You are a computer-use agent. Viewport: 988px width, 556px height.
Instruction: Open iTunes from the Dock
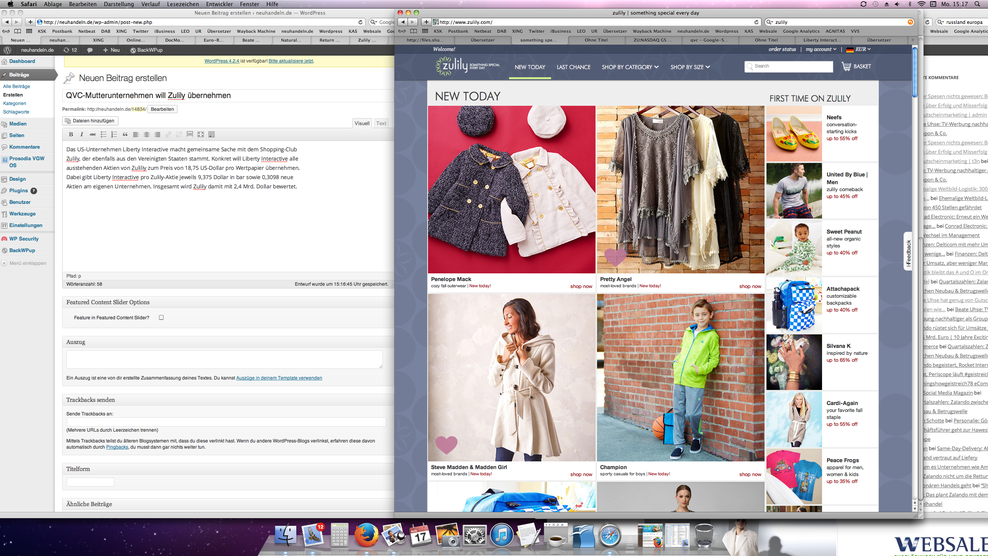click(x=502, y=535)
